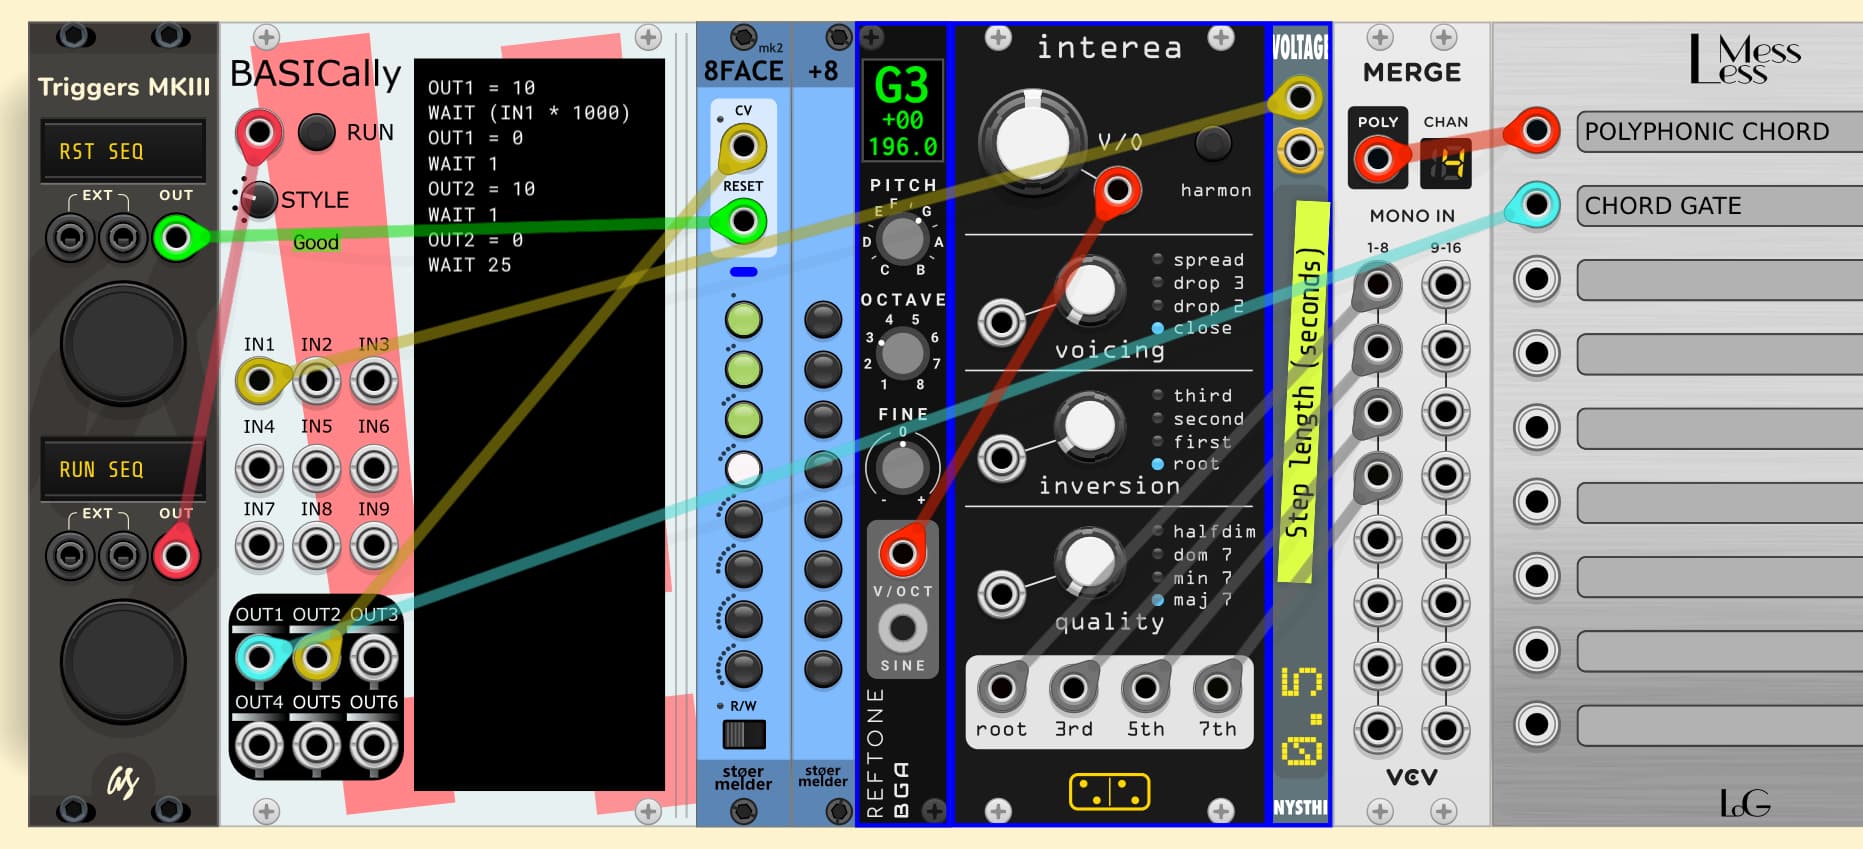Click the interea 5th output jack
Screen dimensions: 1863x849
tap(1145, 688)
